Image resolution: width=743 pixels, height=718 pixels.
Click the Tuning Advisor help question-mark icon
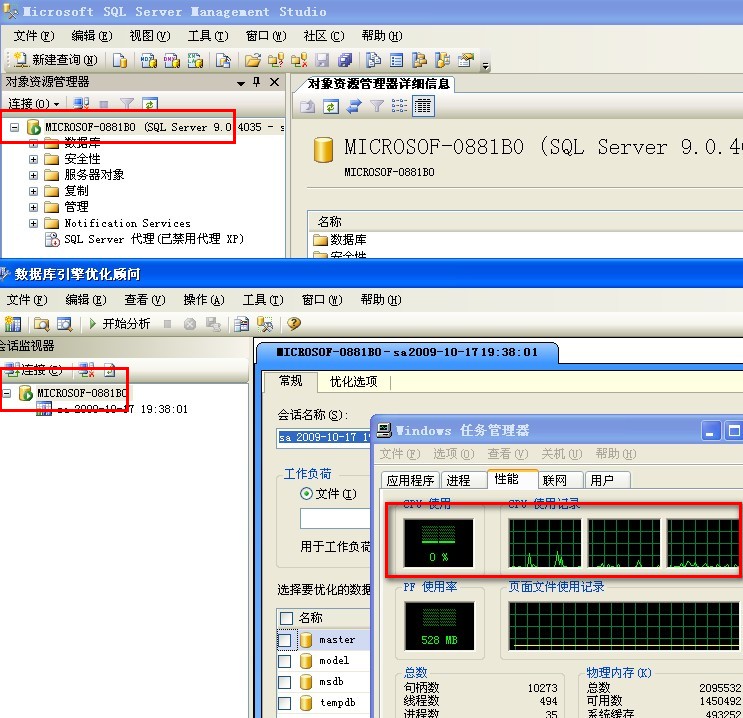(x=294, y=324)
